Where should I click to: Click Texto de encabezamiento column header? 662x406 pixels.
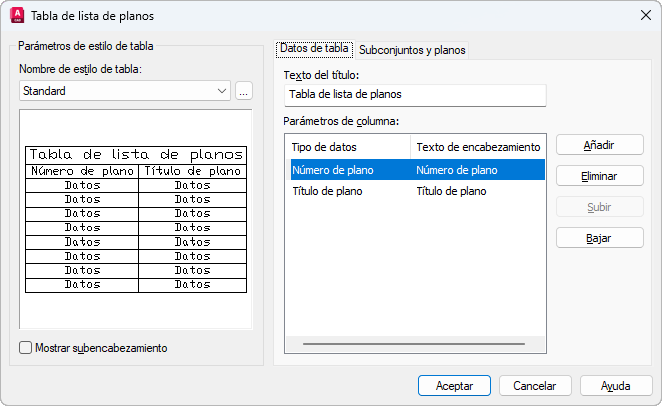click(x=478, y=147)
